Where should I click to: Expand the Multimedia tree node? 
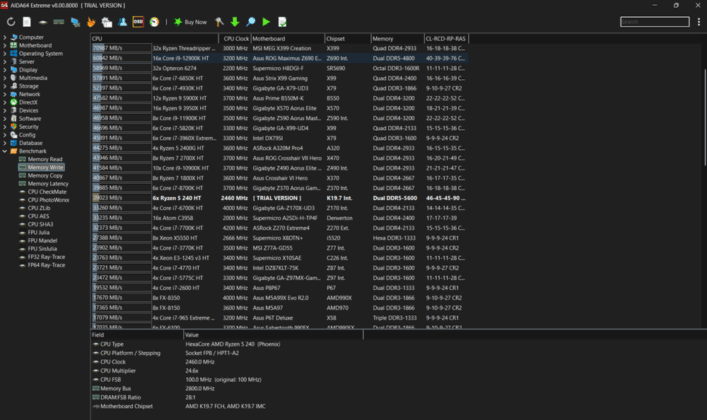click(x=5, y=78)
